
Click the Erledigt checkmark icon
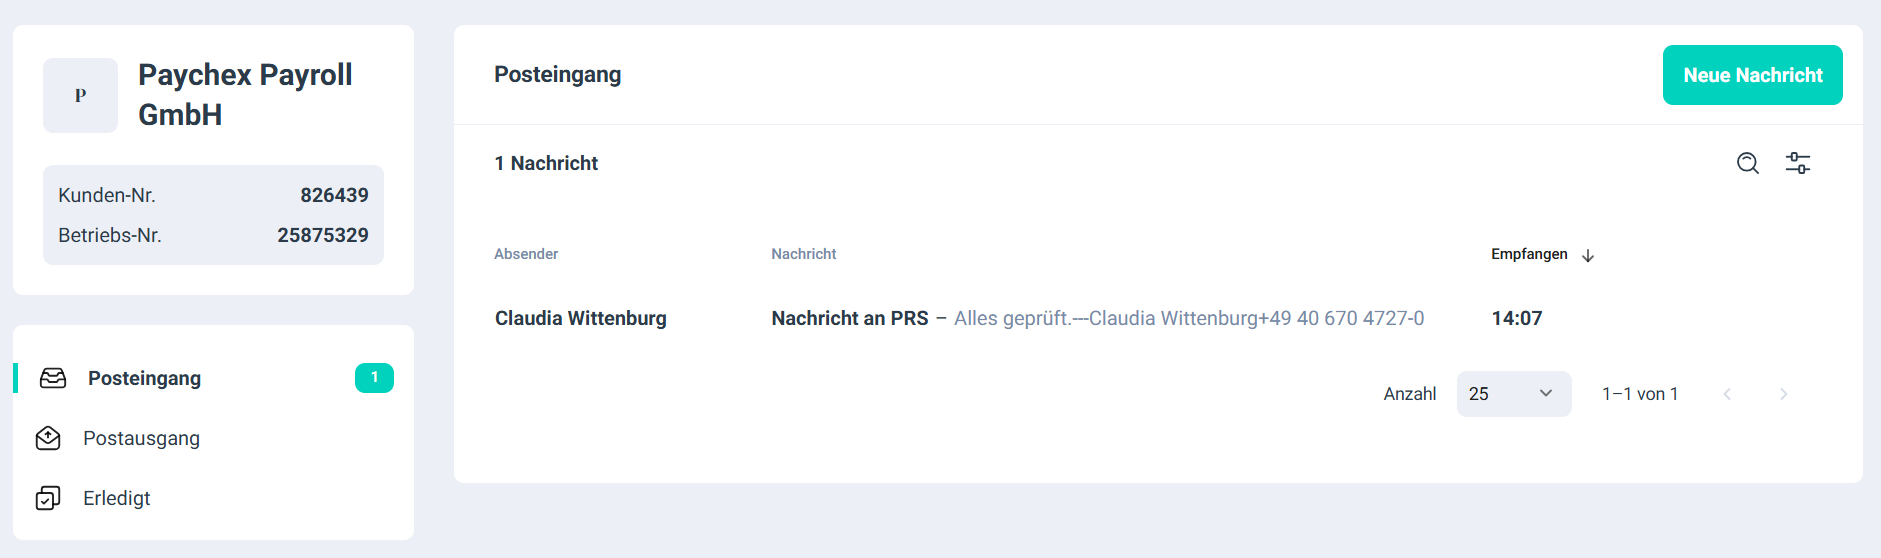(48, 498)
